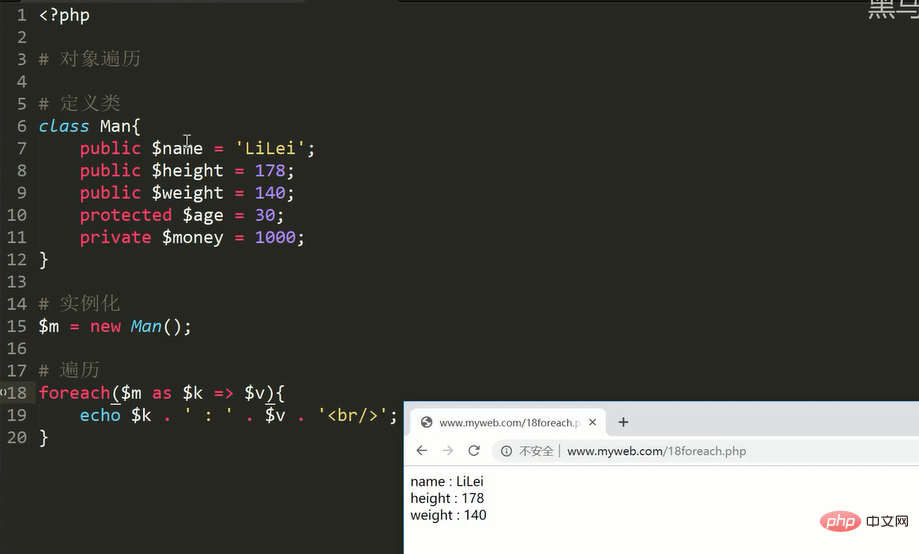Click the 不安全 security label

coord(536,451)
